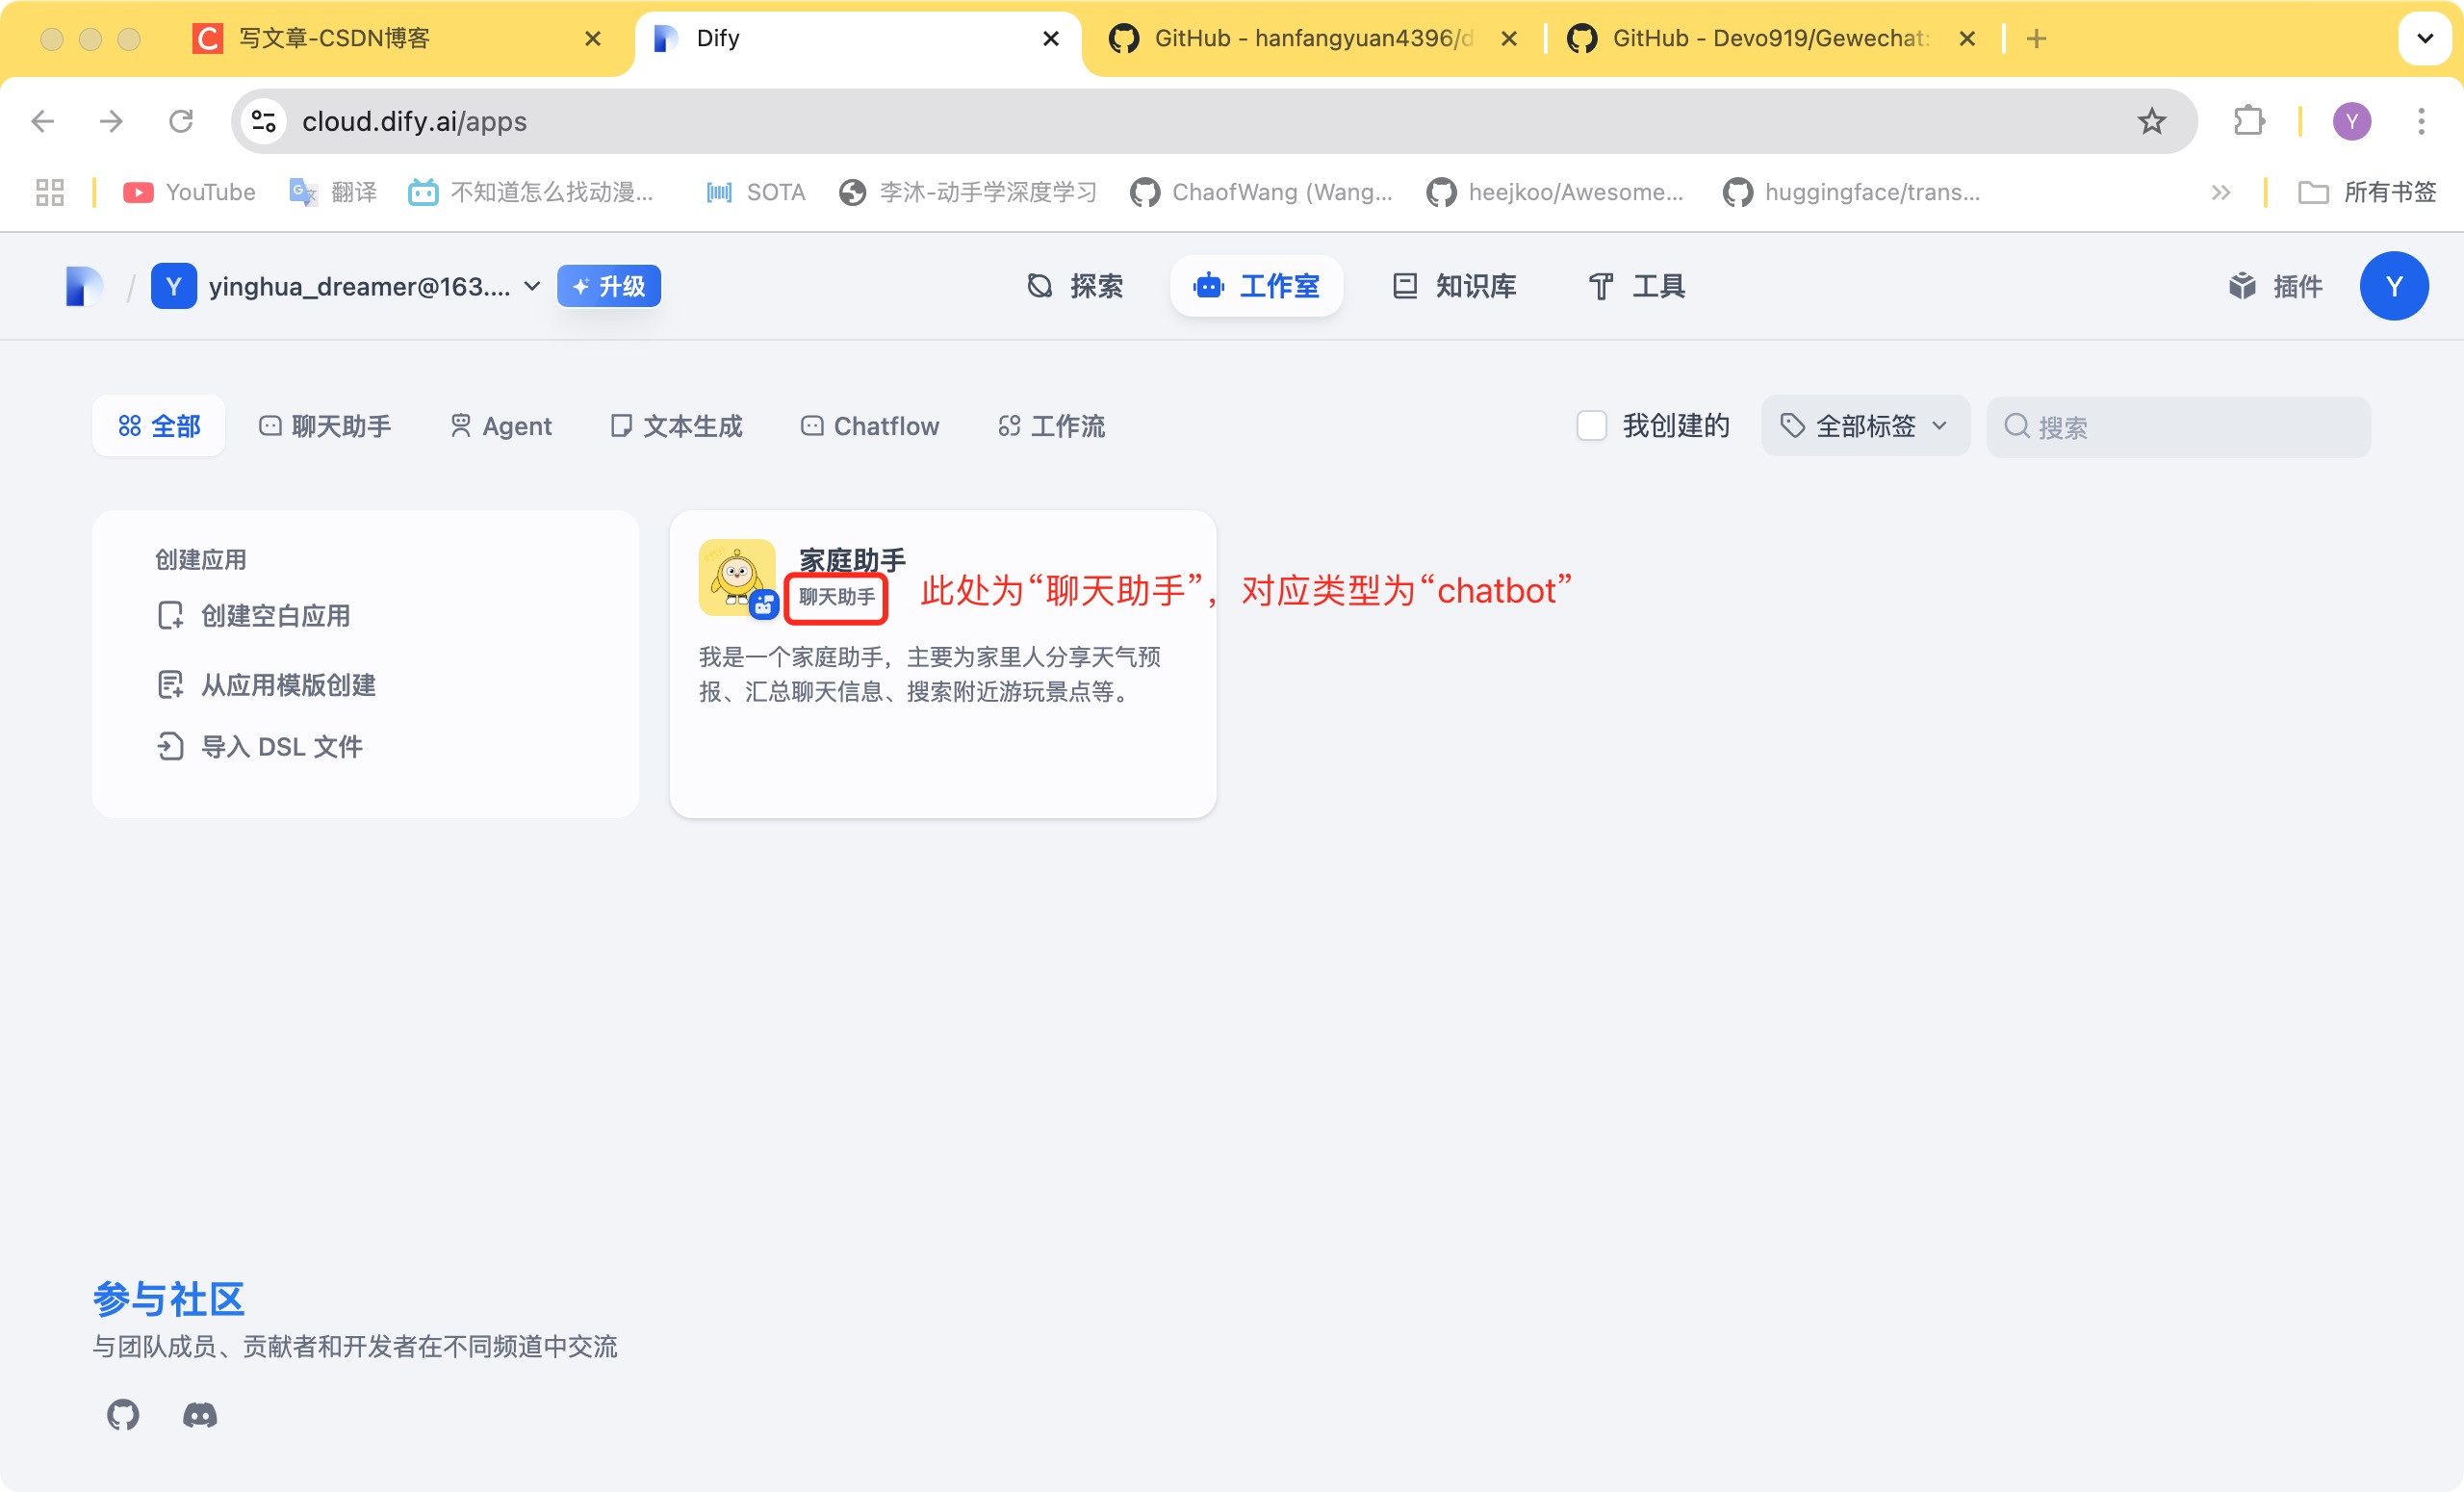Open the Discord community icon link

tap(199, 1415)
